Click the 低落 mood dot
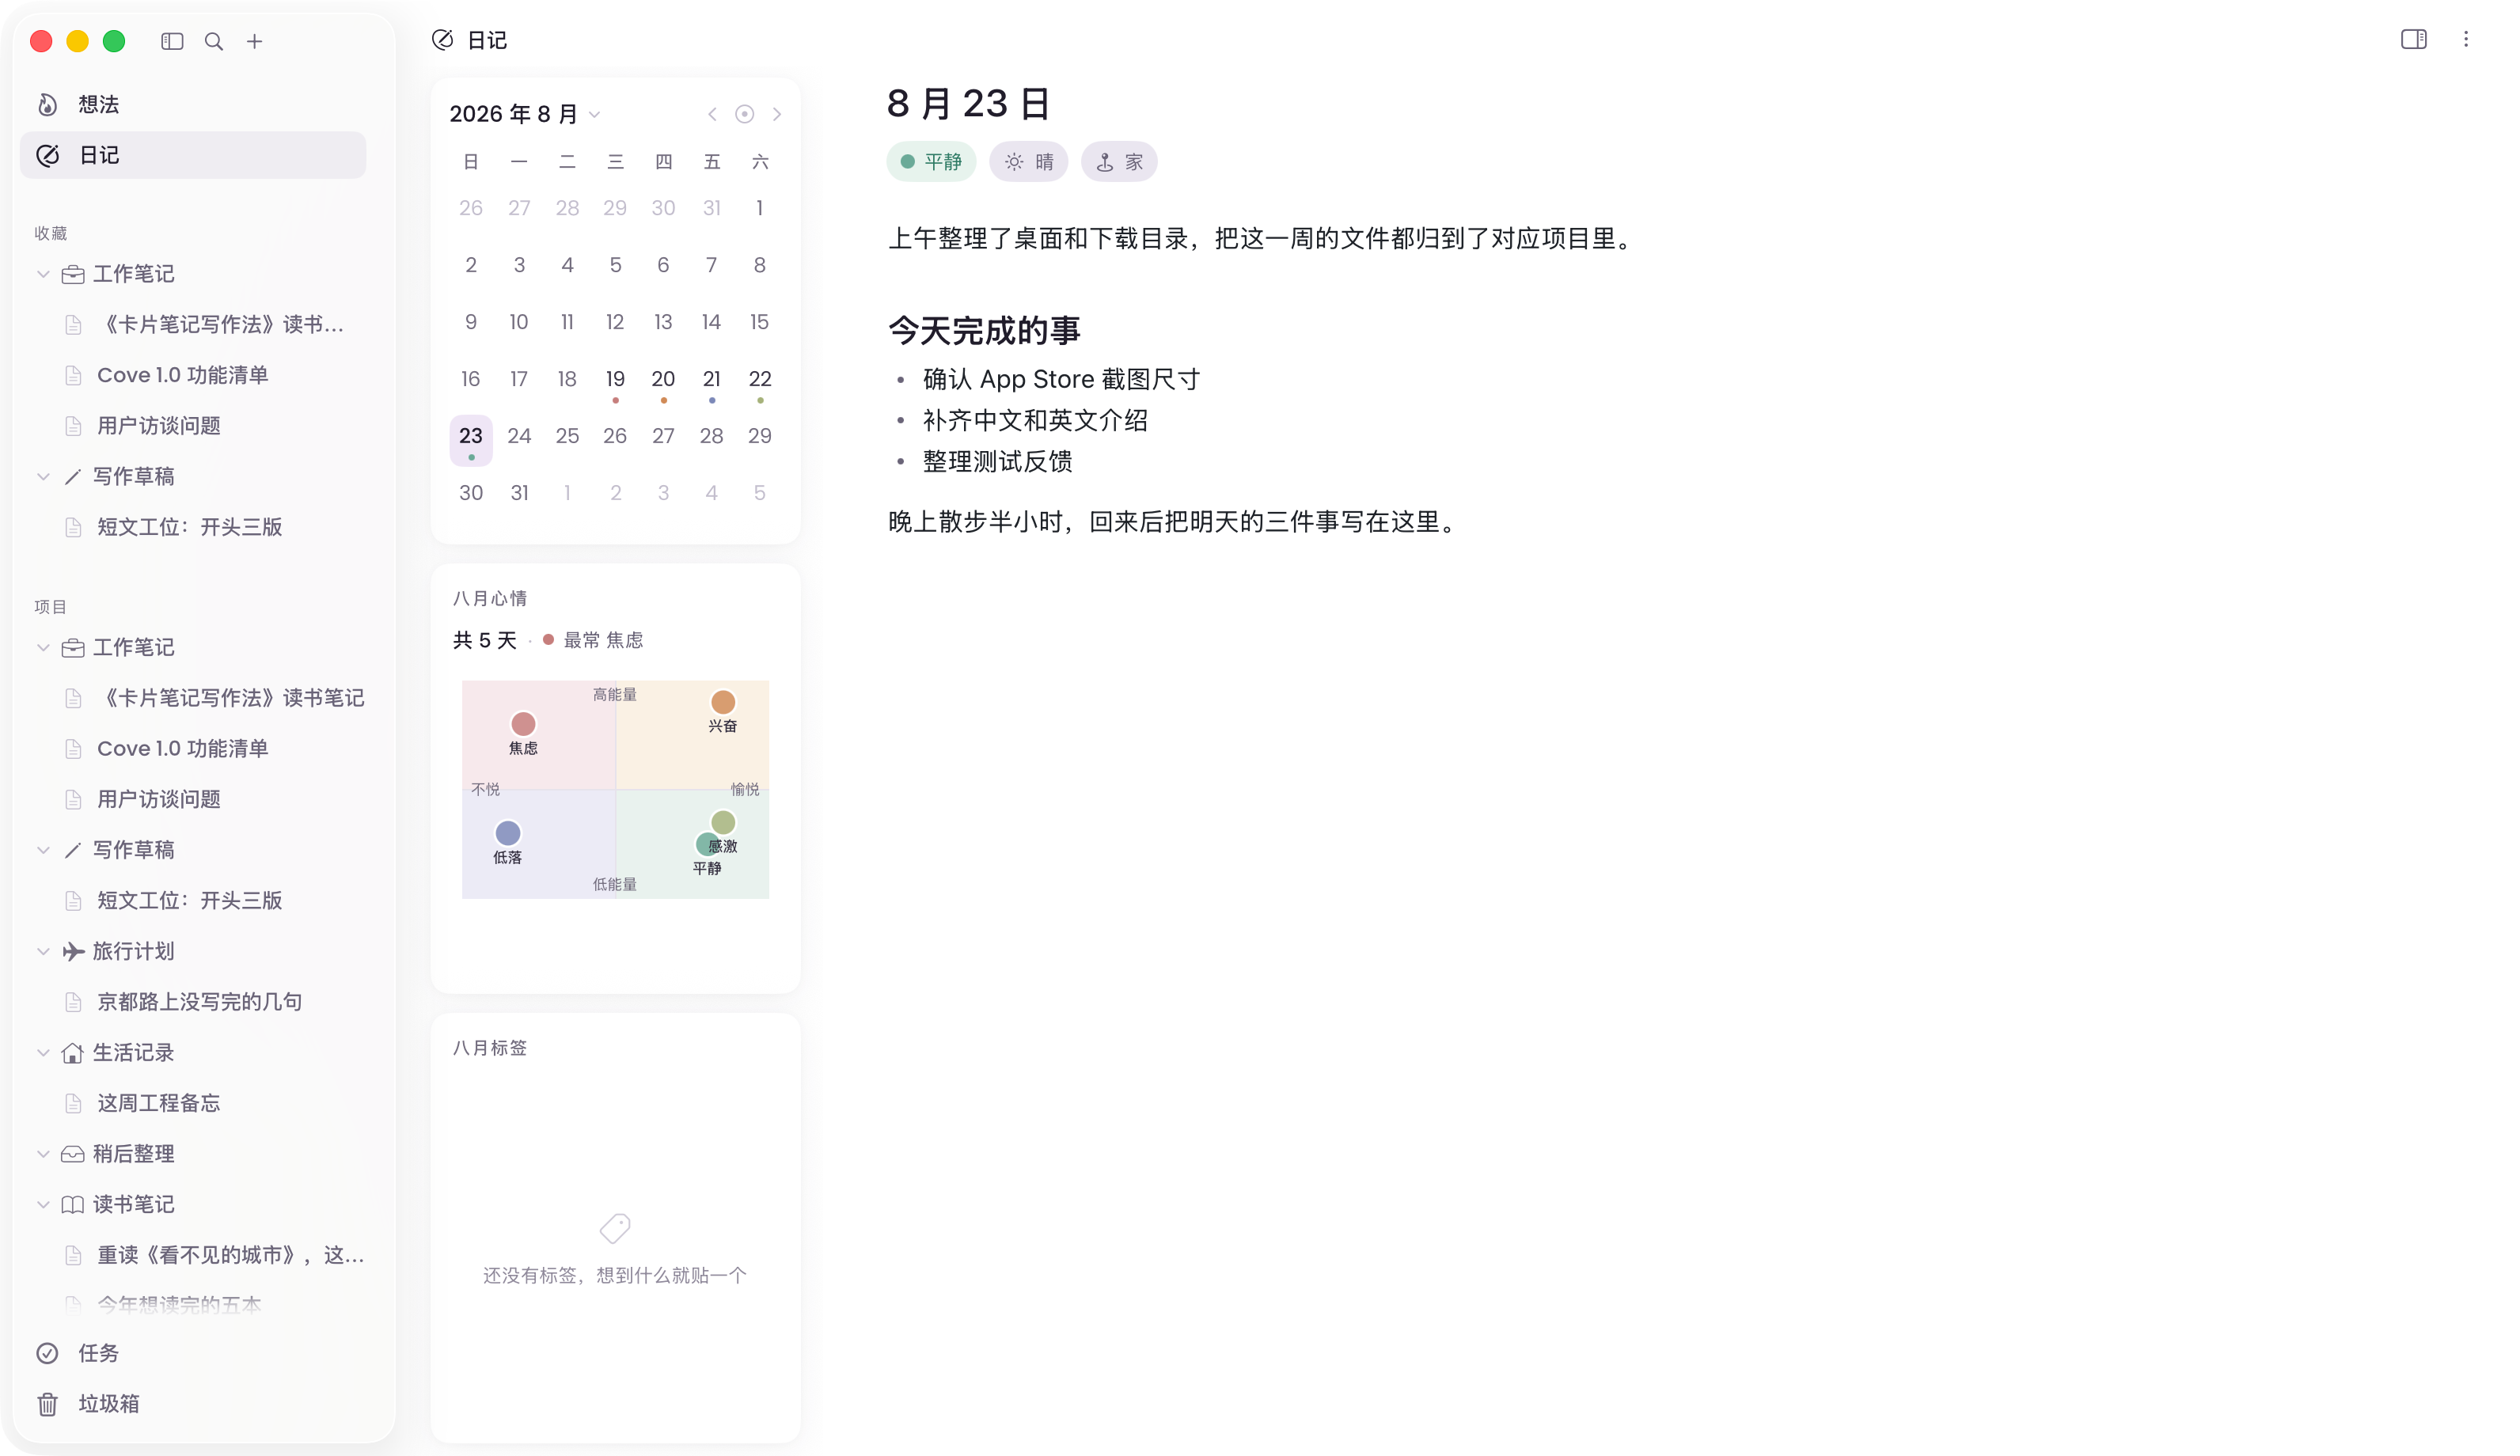Viewport: 2520px width, 1456px height. pos(508,833)
